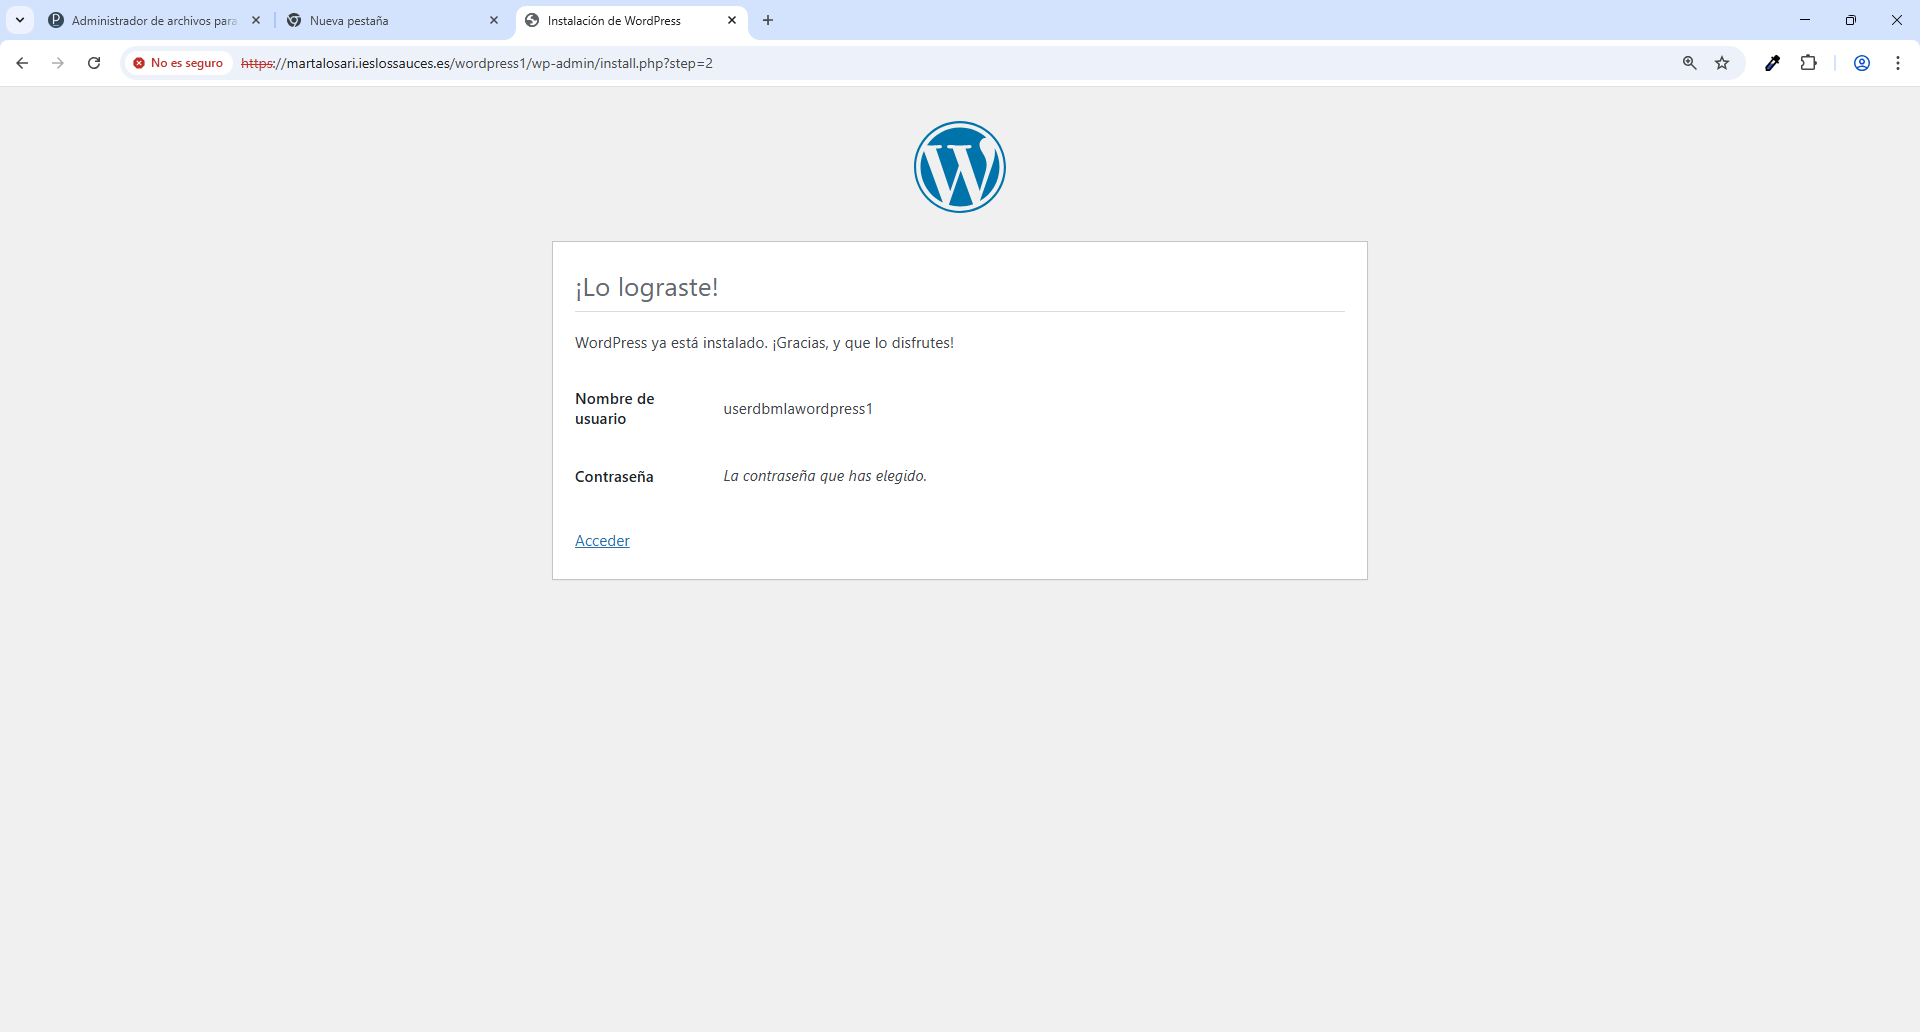Screen dimensions: 1920x1032
Task: Click the URL address bar
Action: pos(900,63)
